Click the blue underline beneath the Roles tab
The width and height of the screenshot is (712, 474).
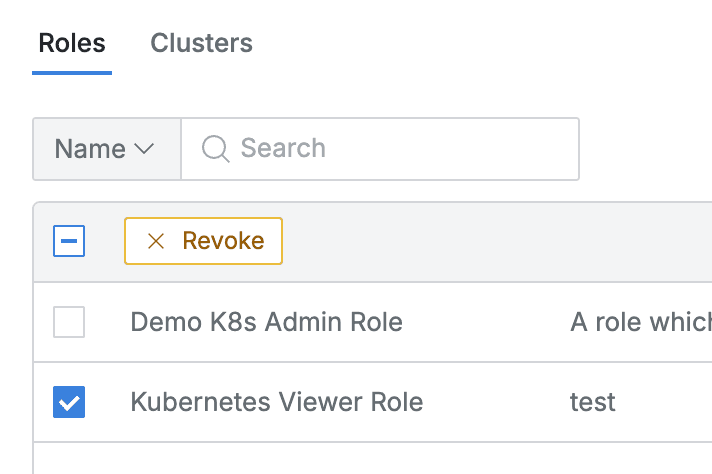click(72, 72)
